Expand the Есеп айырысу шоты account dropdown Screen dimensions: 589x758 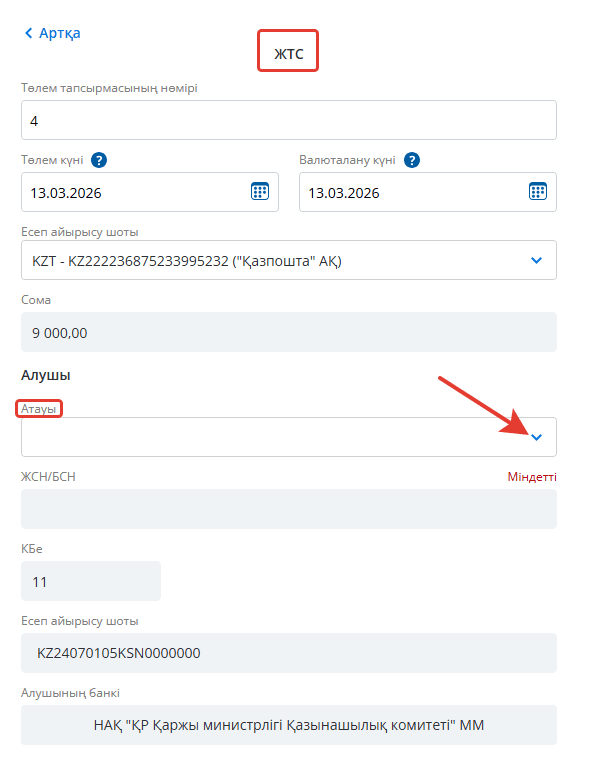(289, 260)
